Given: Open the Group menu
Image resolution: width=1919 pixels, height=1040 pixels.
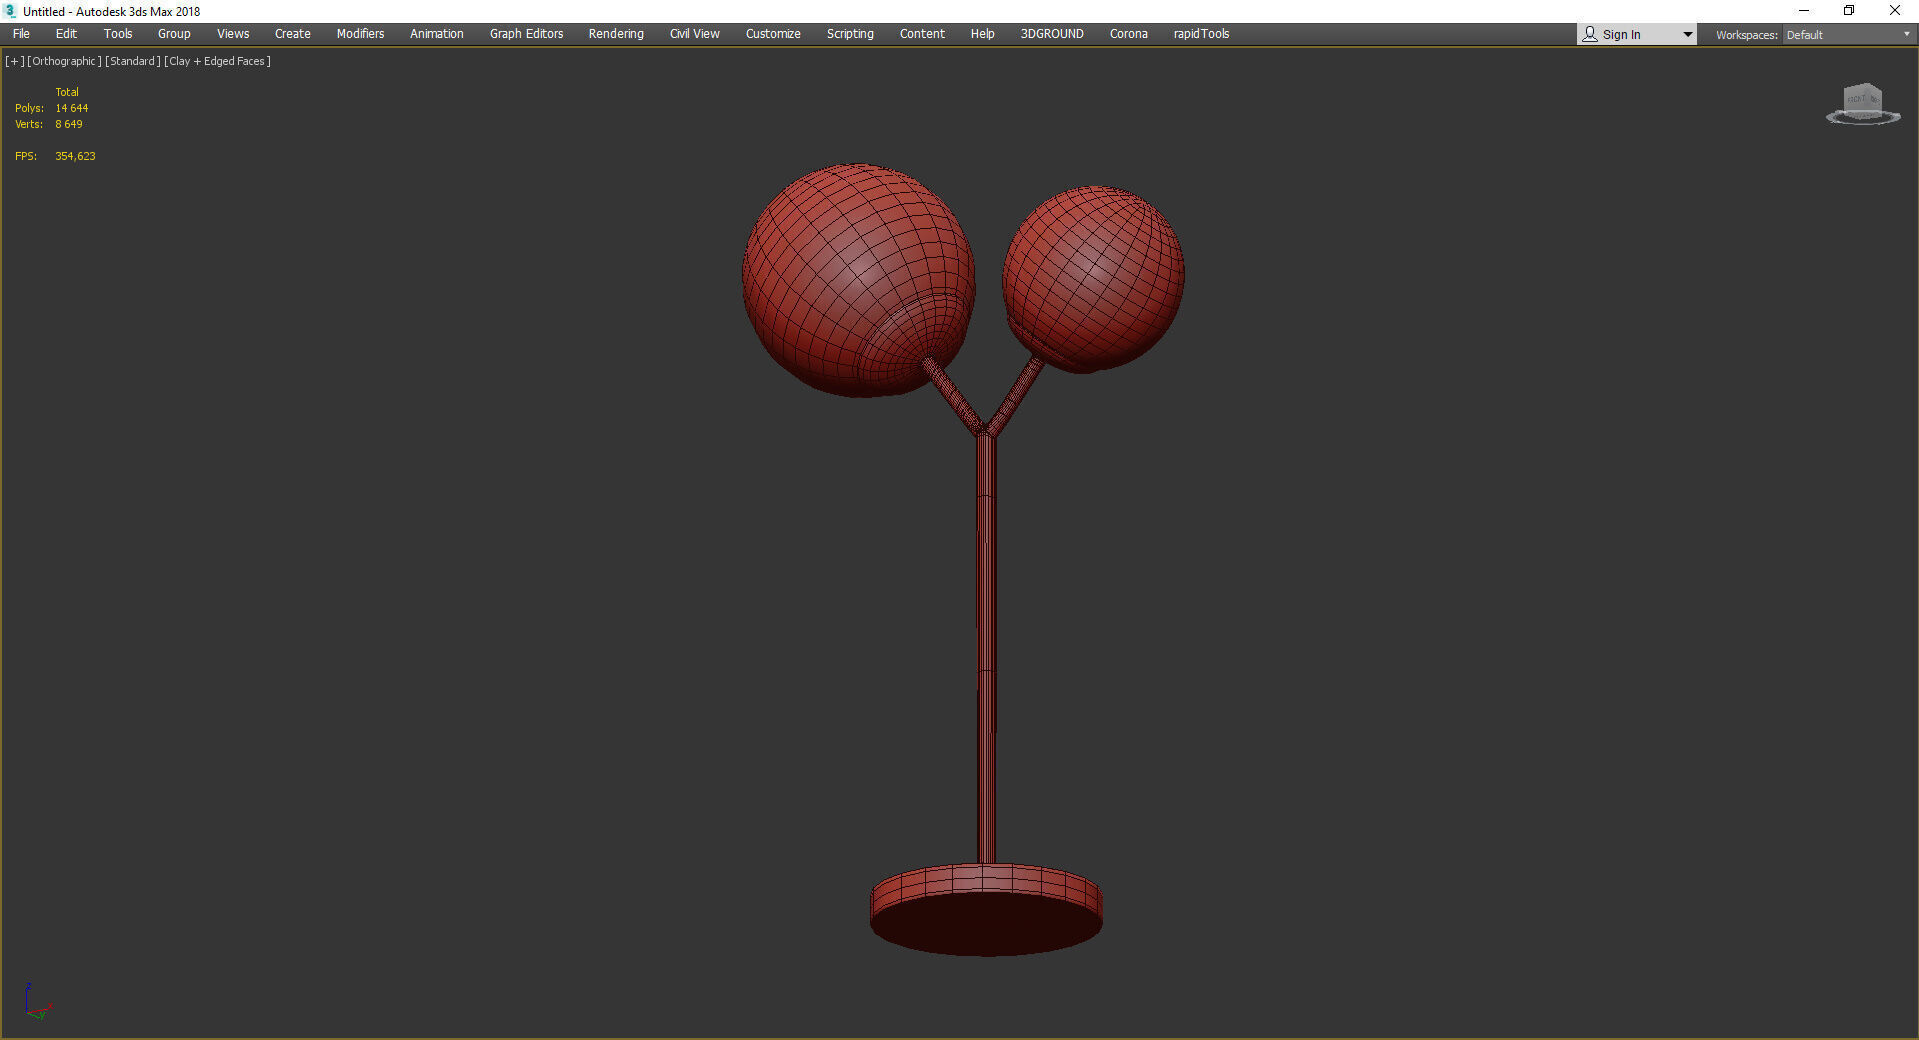Looking at the screenshot, I should (174, 34).
